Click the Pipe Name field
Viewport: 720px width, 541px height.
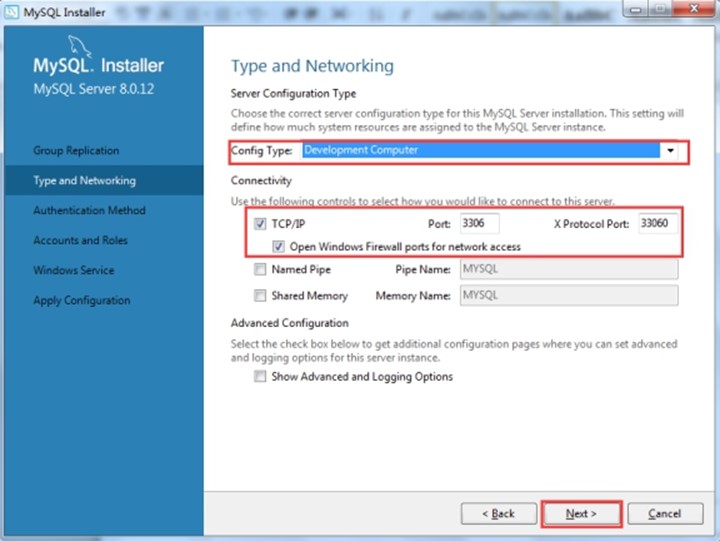coord(569,269)
